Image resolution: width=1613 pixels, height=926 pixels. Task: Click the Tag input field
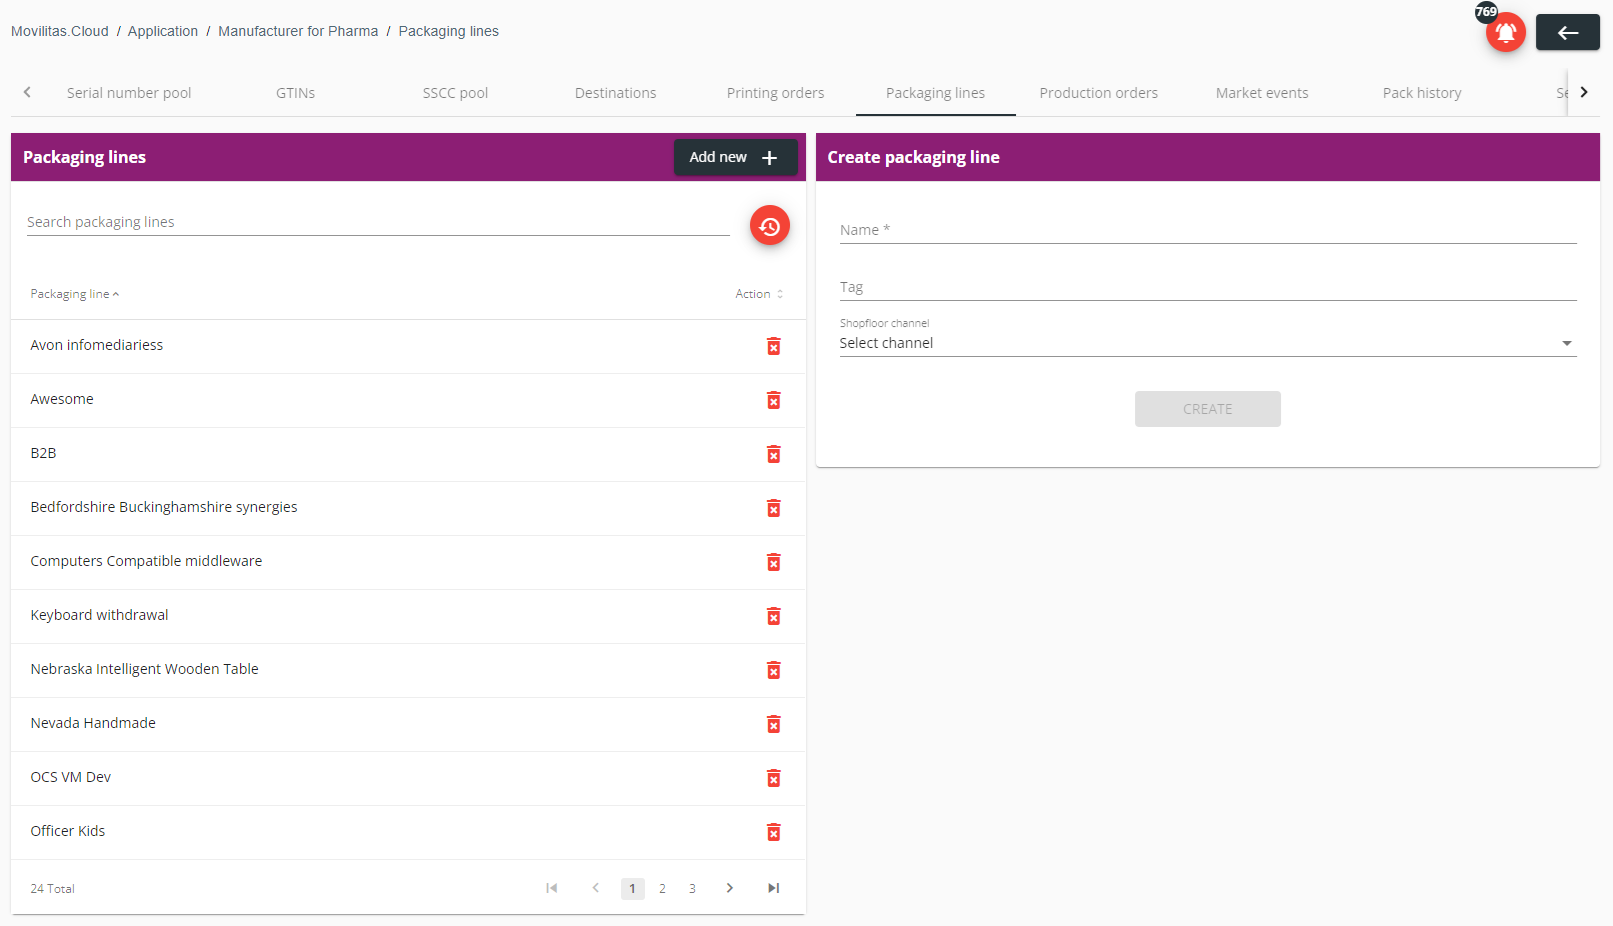[x=1208, y=287]
